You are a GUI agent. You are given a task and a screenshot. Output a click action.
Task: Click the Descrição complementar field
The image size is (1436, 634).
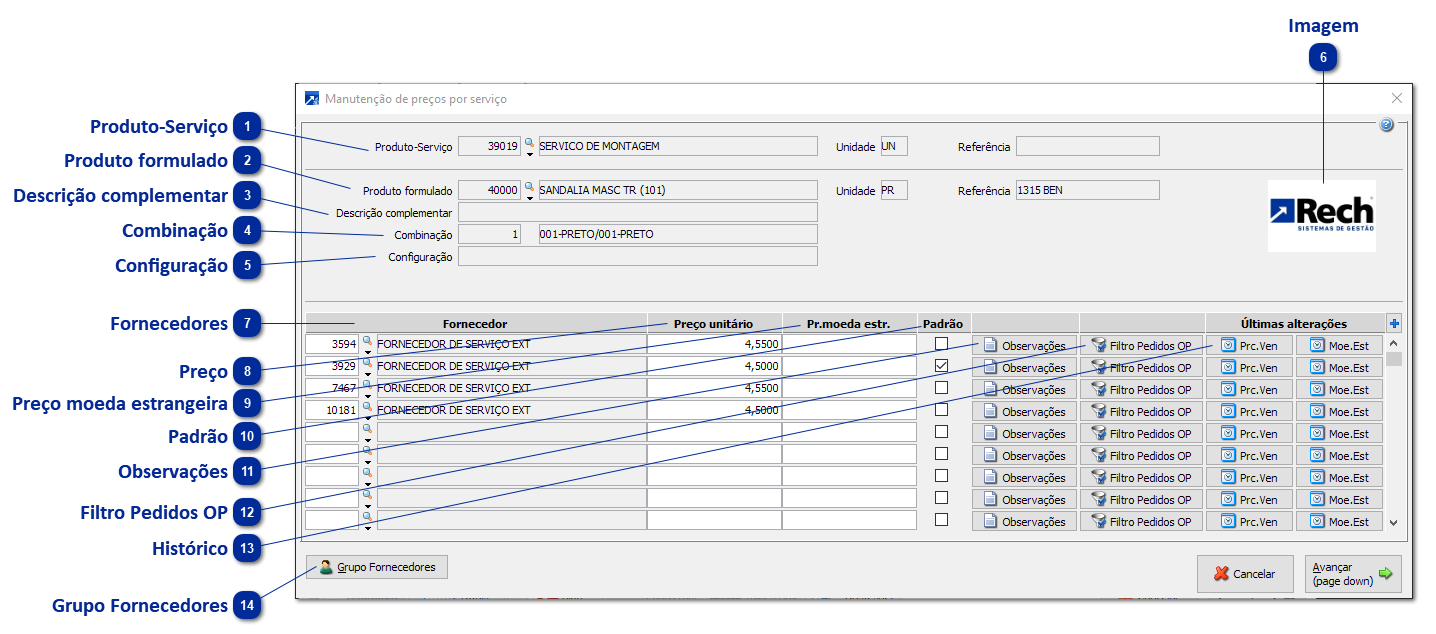point(637,212)
